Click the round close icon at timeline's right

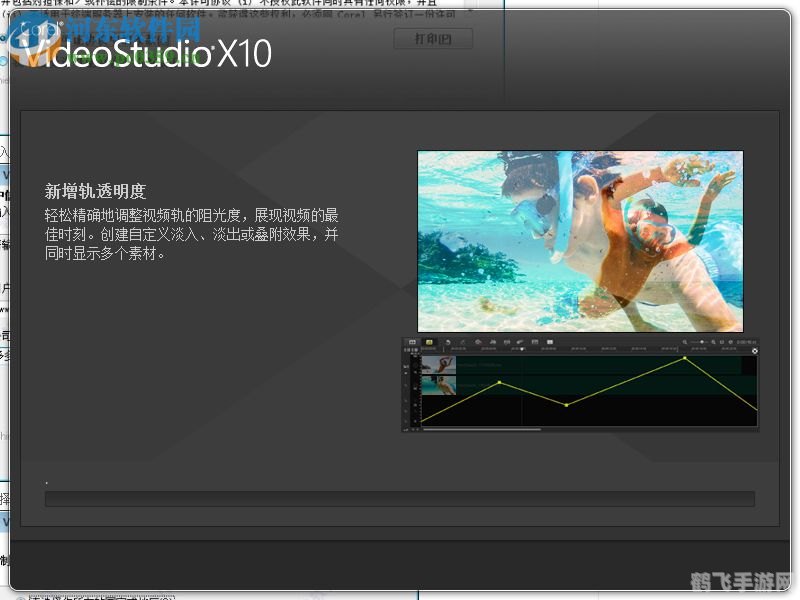click(754, 351)
